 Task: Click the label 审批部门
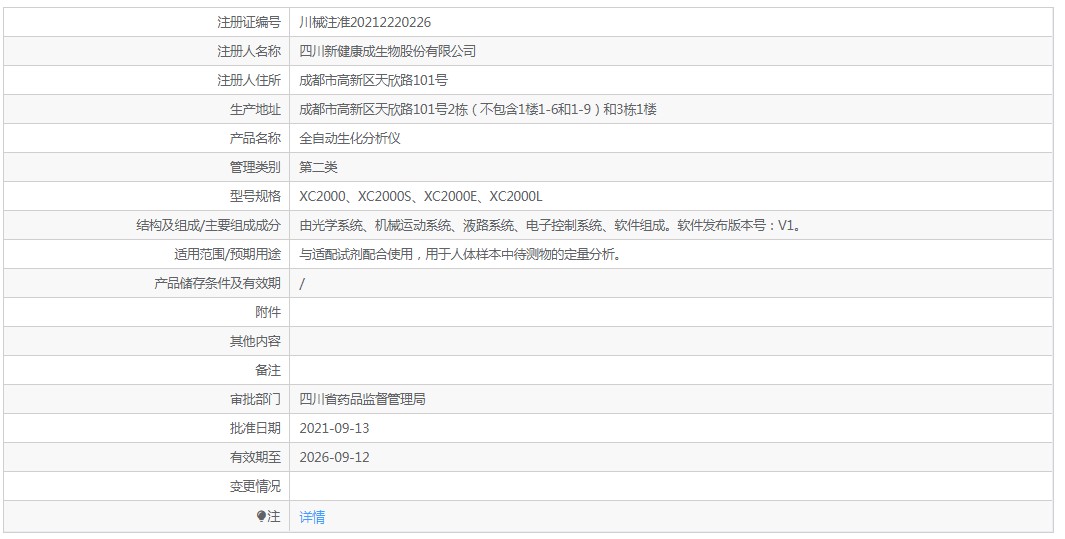point(255,400)
